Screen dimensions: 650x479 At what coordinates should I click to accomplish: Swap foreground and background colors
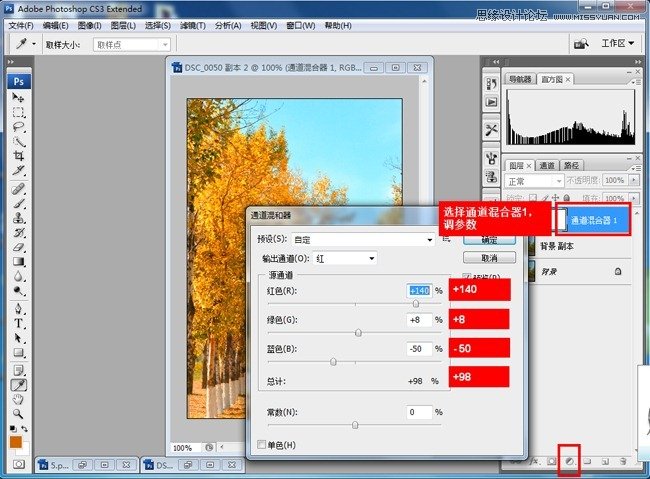(25, 429)
